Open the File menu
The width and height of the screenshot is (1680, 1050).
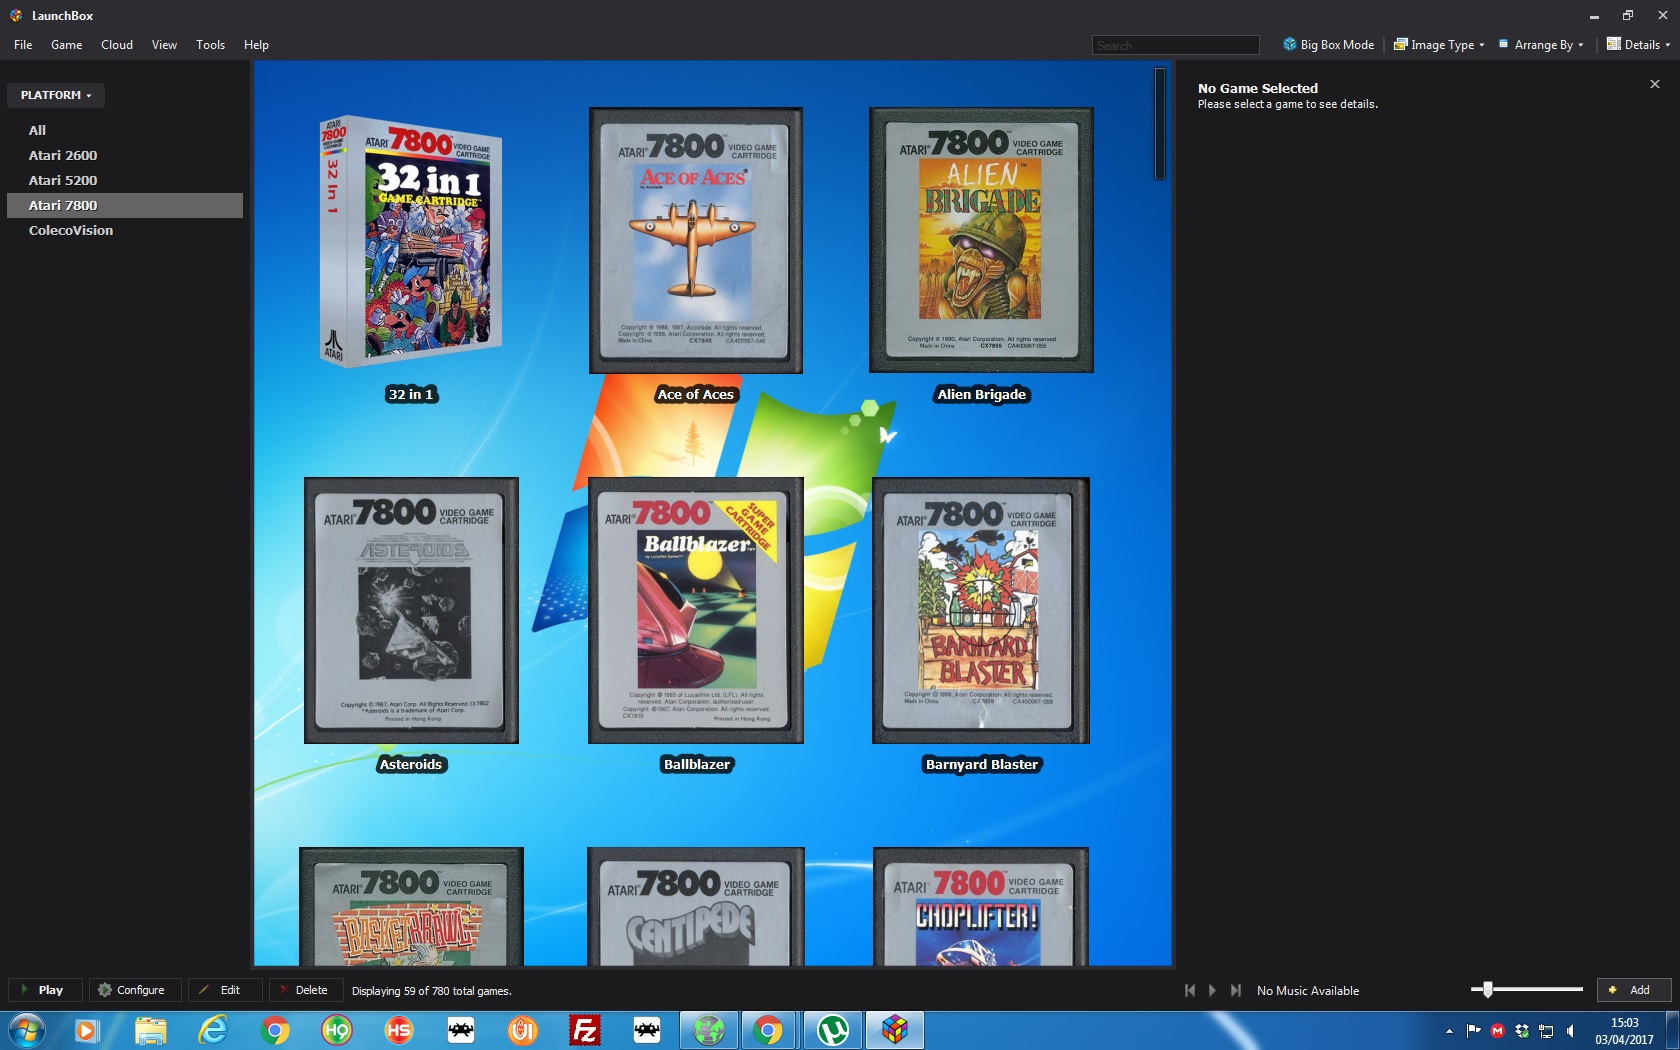click(x=23, y=45)
